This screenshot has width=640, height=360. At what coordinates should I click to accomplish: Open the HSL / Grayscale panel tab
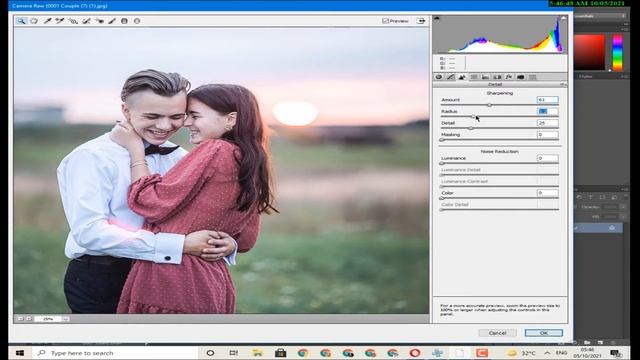pos(474,77)
